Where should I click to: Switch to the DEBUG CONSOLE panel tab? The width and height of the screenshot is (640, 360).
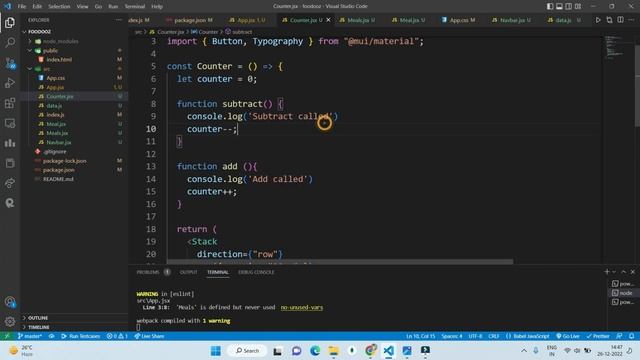pyautogui.click(x=256, y=272)
